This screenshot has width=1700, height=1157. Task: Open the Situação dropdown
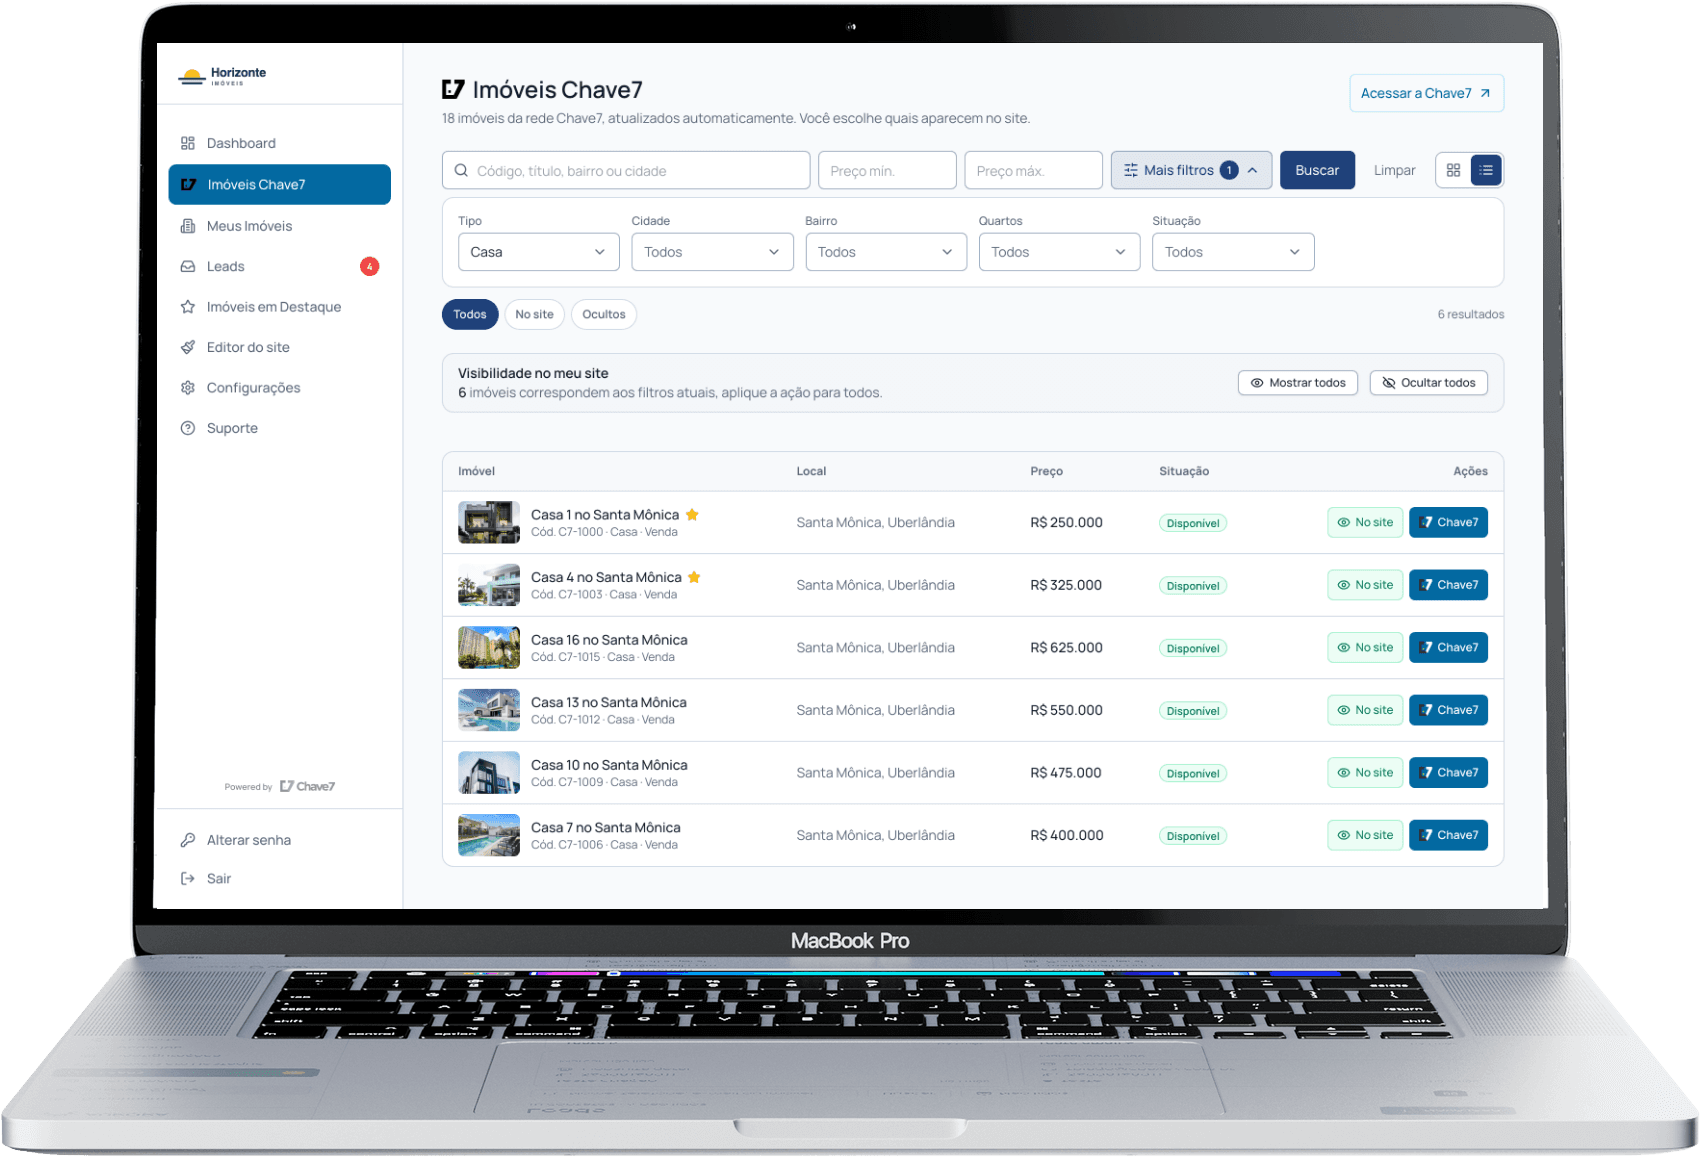(x=1233, y=252)
